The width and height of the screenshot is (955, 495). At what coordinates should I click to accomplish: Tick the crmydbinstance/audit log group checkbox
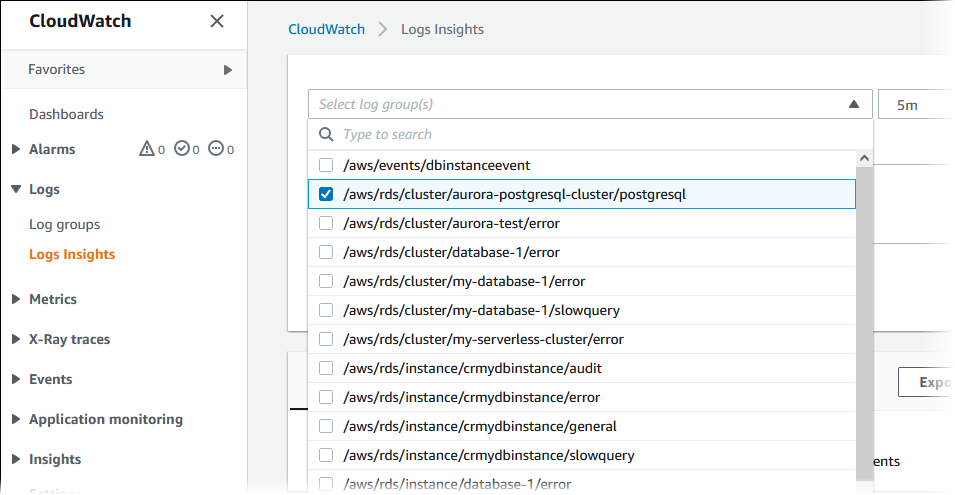click(x=326, y=368)
